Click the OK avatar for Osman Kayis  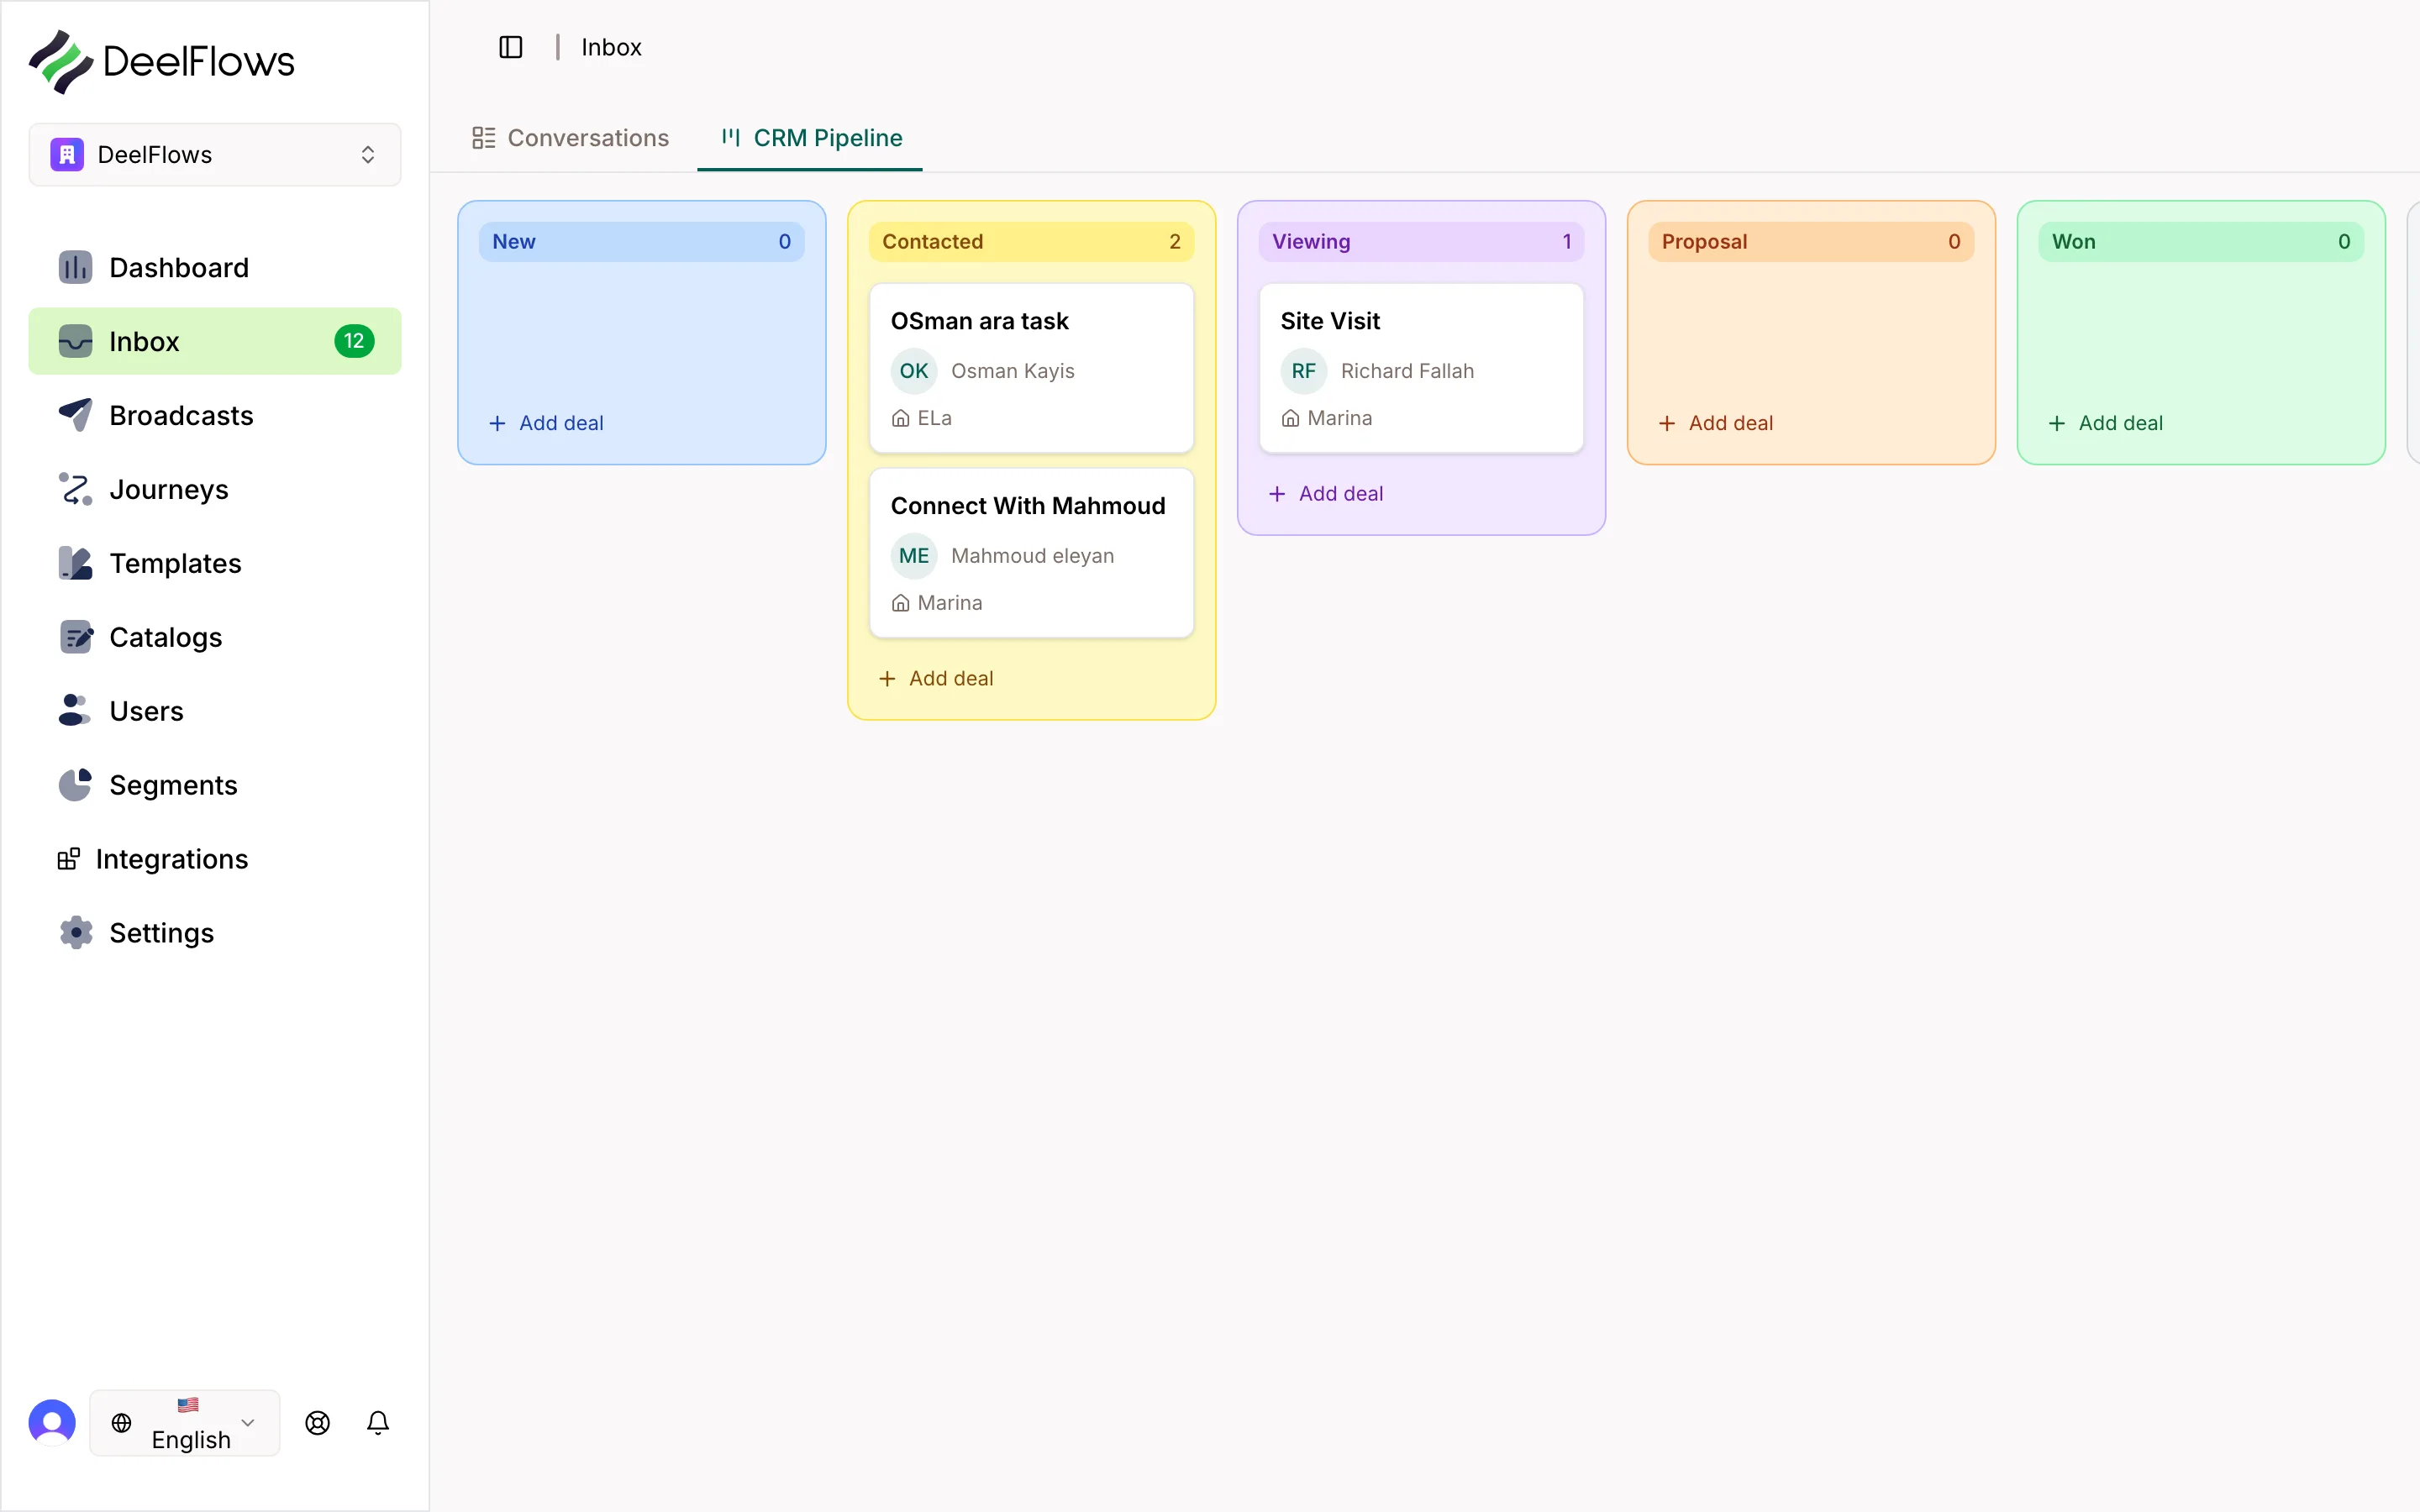[x=913, y=371]
